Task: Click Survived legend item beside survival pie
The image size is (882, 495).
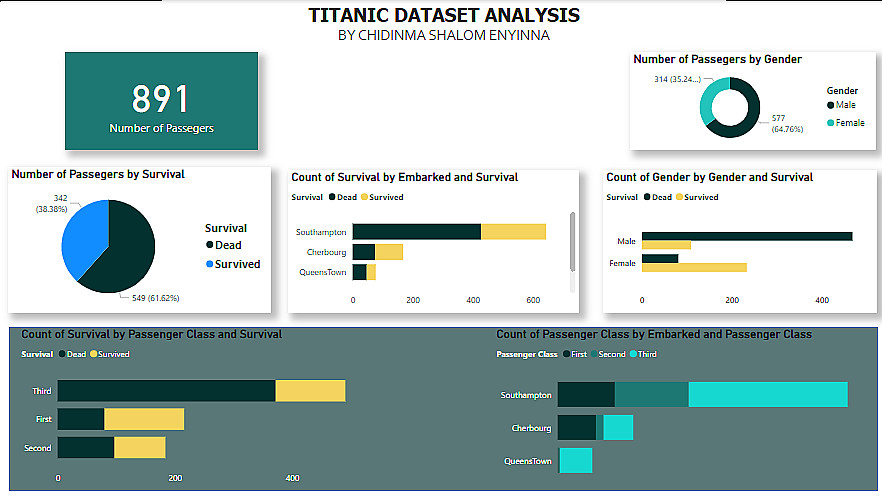Action: [233, 264]
